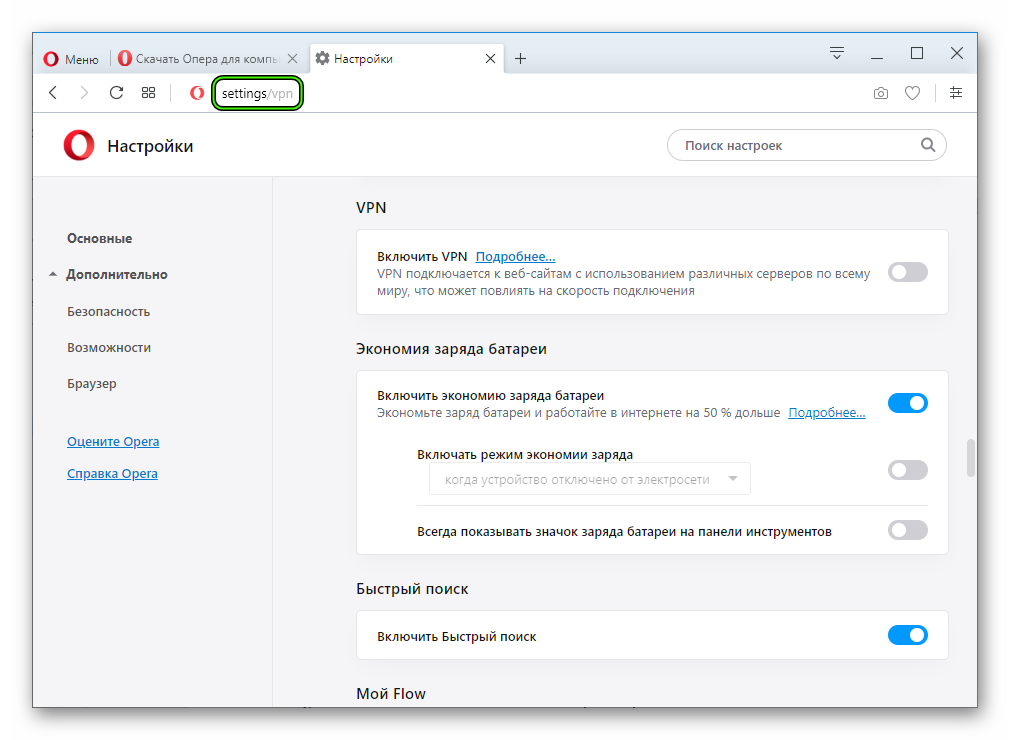Open Speed Dial grid icon
The image size is (1010, 740).
point(148,93)
